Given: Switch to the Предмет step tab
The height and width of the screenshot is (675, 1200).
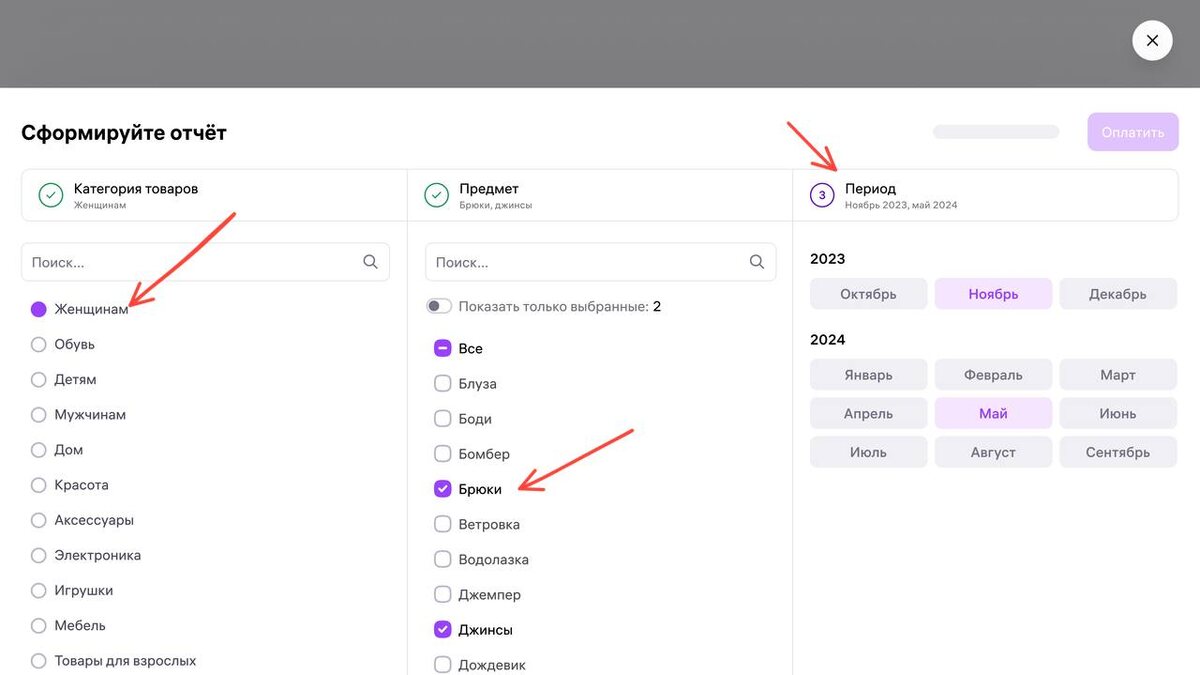Looking at the screenshot, I should 600,195.
